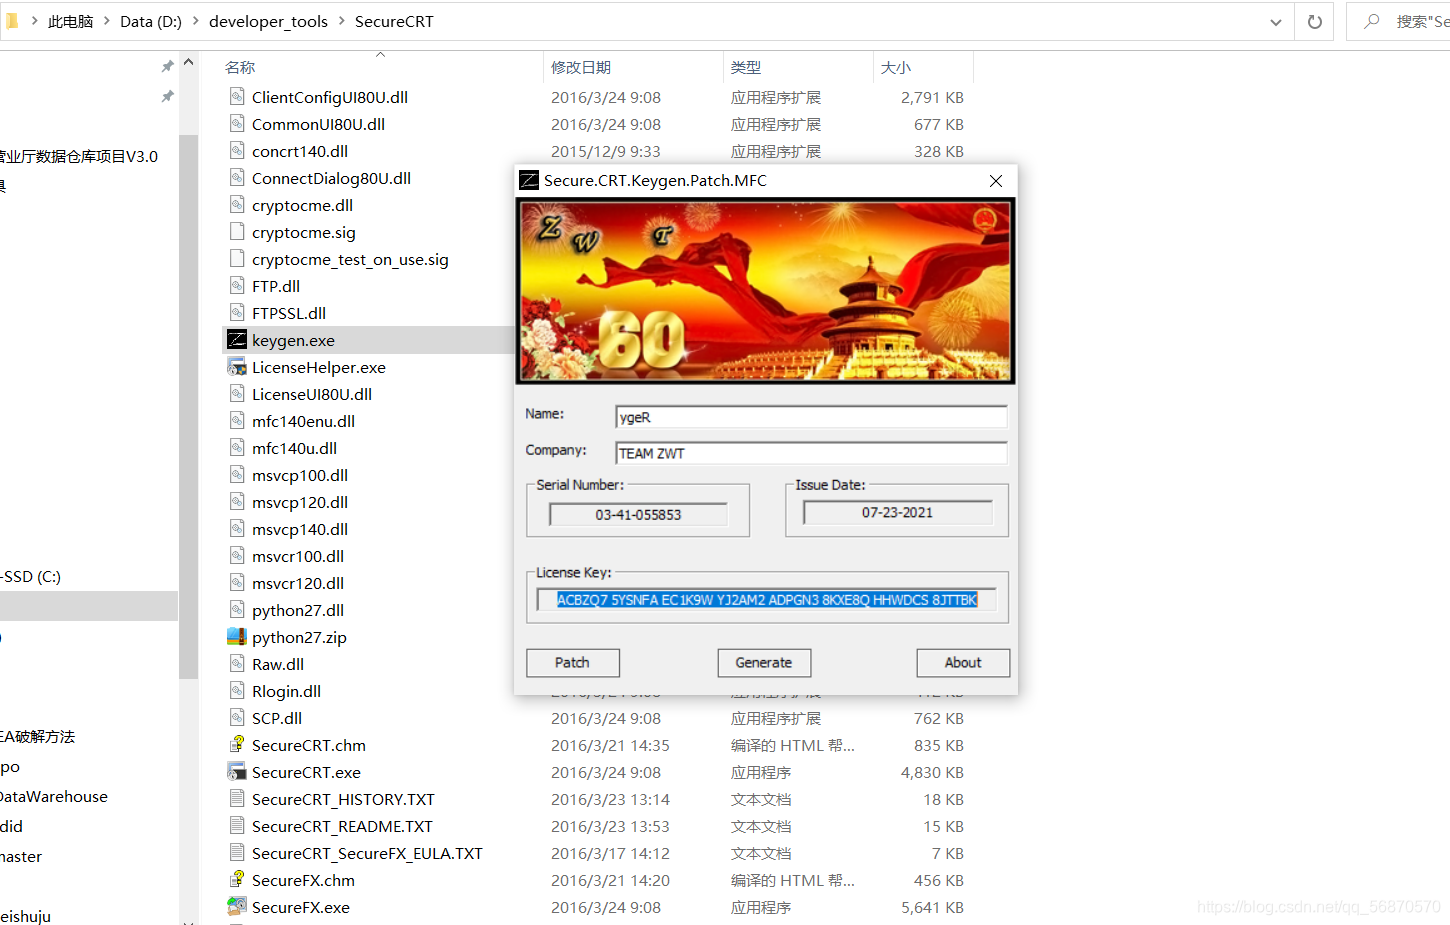Select python27.dll file name
1450x925 pixels.
[x=298, y=610]
